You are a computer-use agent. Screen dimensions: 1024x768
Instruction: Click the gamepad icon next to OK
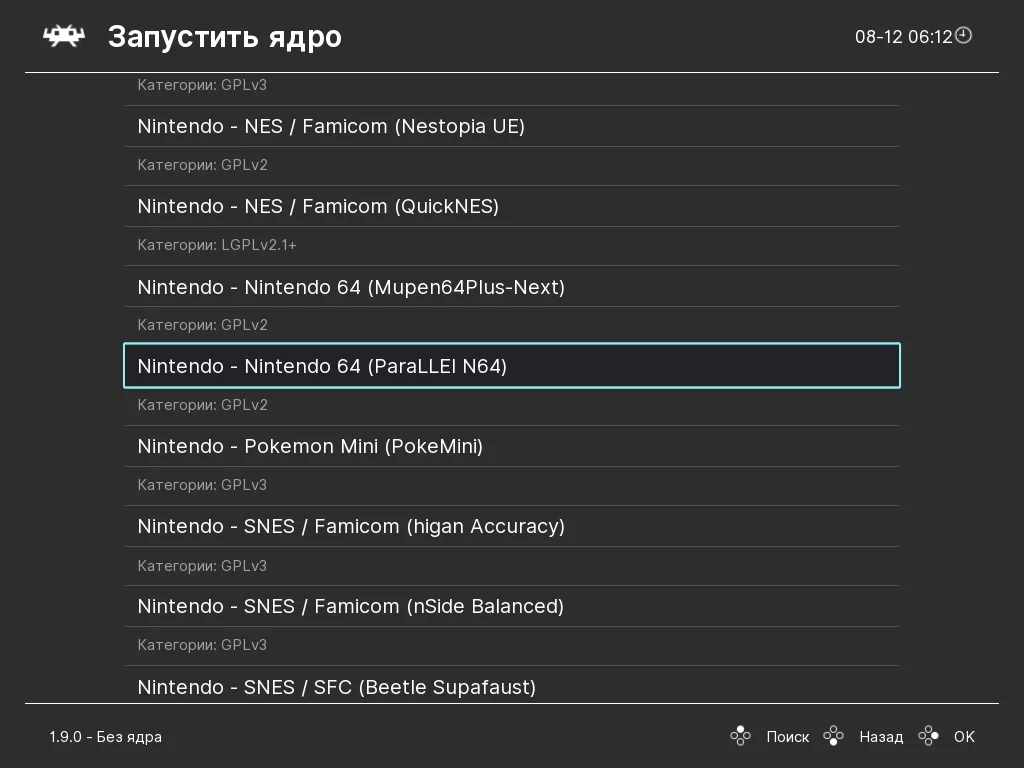[x=928, y=737]
